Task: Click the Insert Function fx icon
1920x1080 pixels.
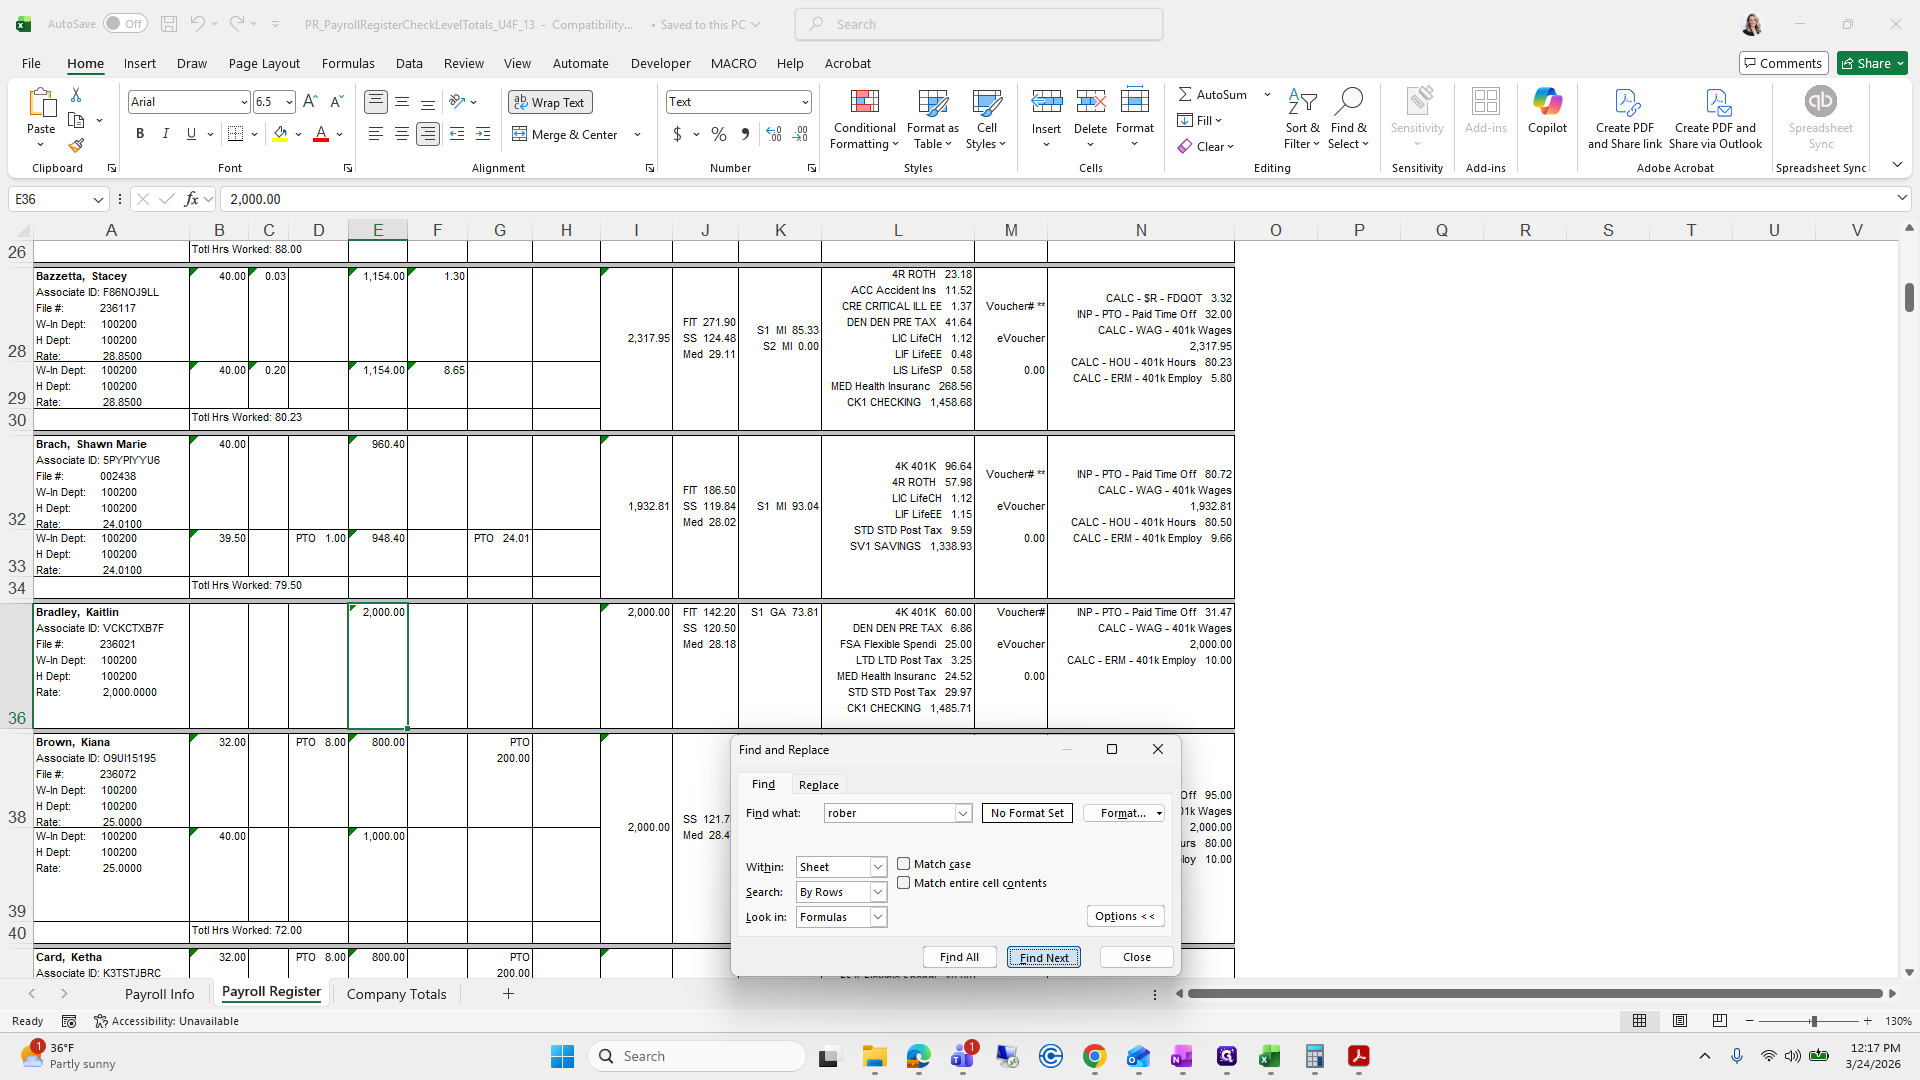Action: pos(191,199)
